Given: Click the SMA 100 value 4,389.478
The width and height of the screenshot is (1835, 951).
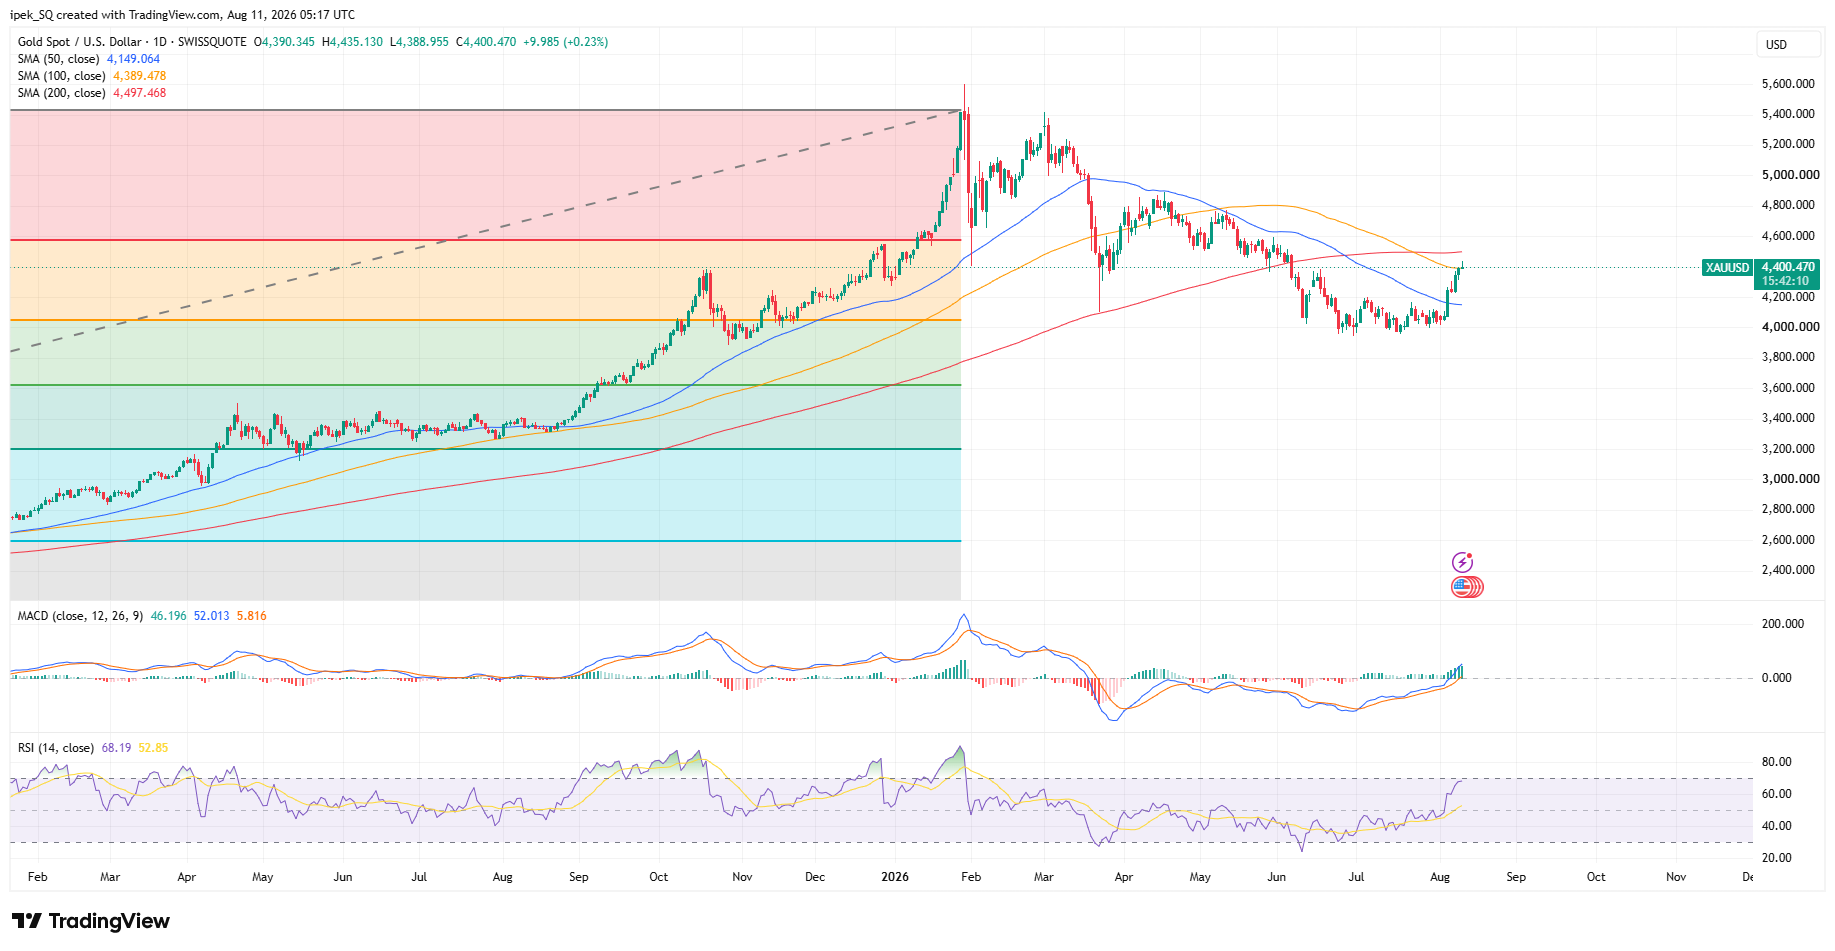Looking at the screenshot, I should 140,76.
